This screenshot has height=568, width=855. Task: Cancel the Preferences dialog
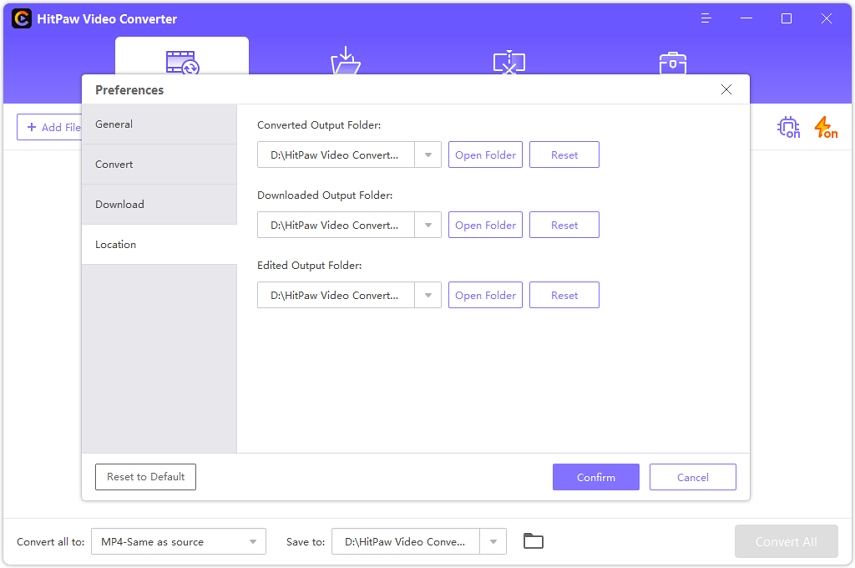(x=693, y=477)
